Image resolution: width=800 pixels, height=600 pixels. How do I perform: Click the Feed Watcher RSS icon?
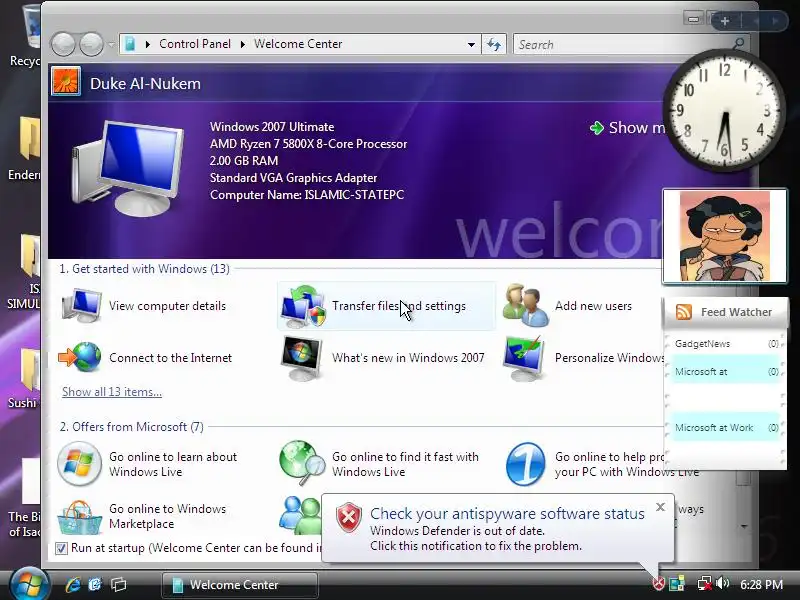click(x=684, y=312)
